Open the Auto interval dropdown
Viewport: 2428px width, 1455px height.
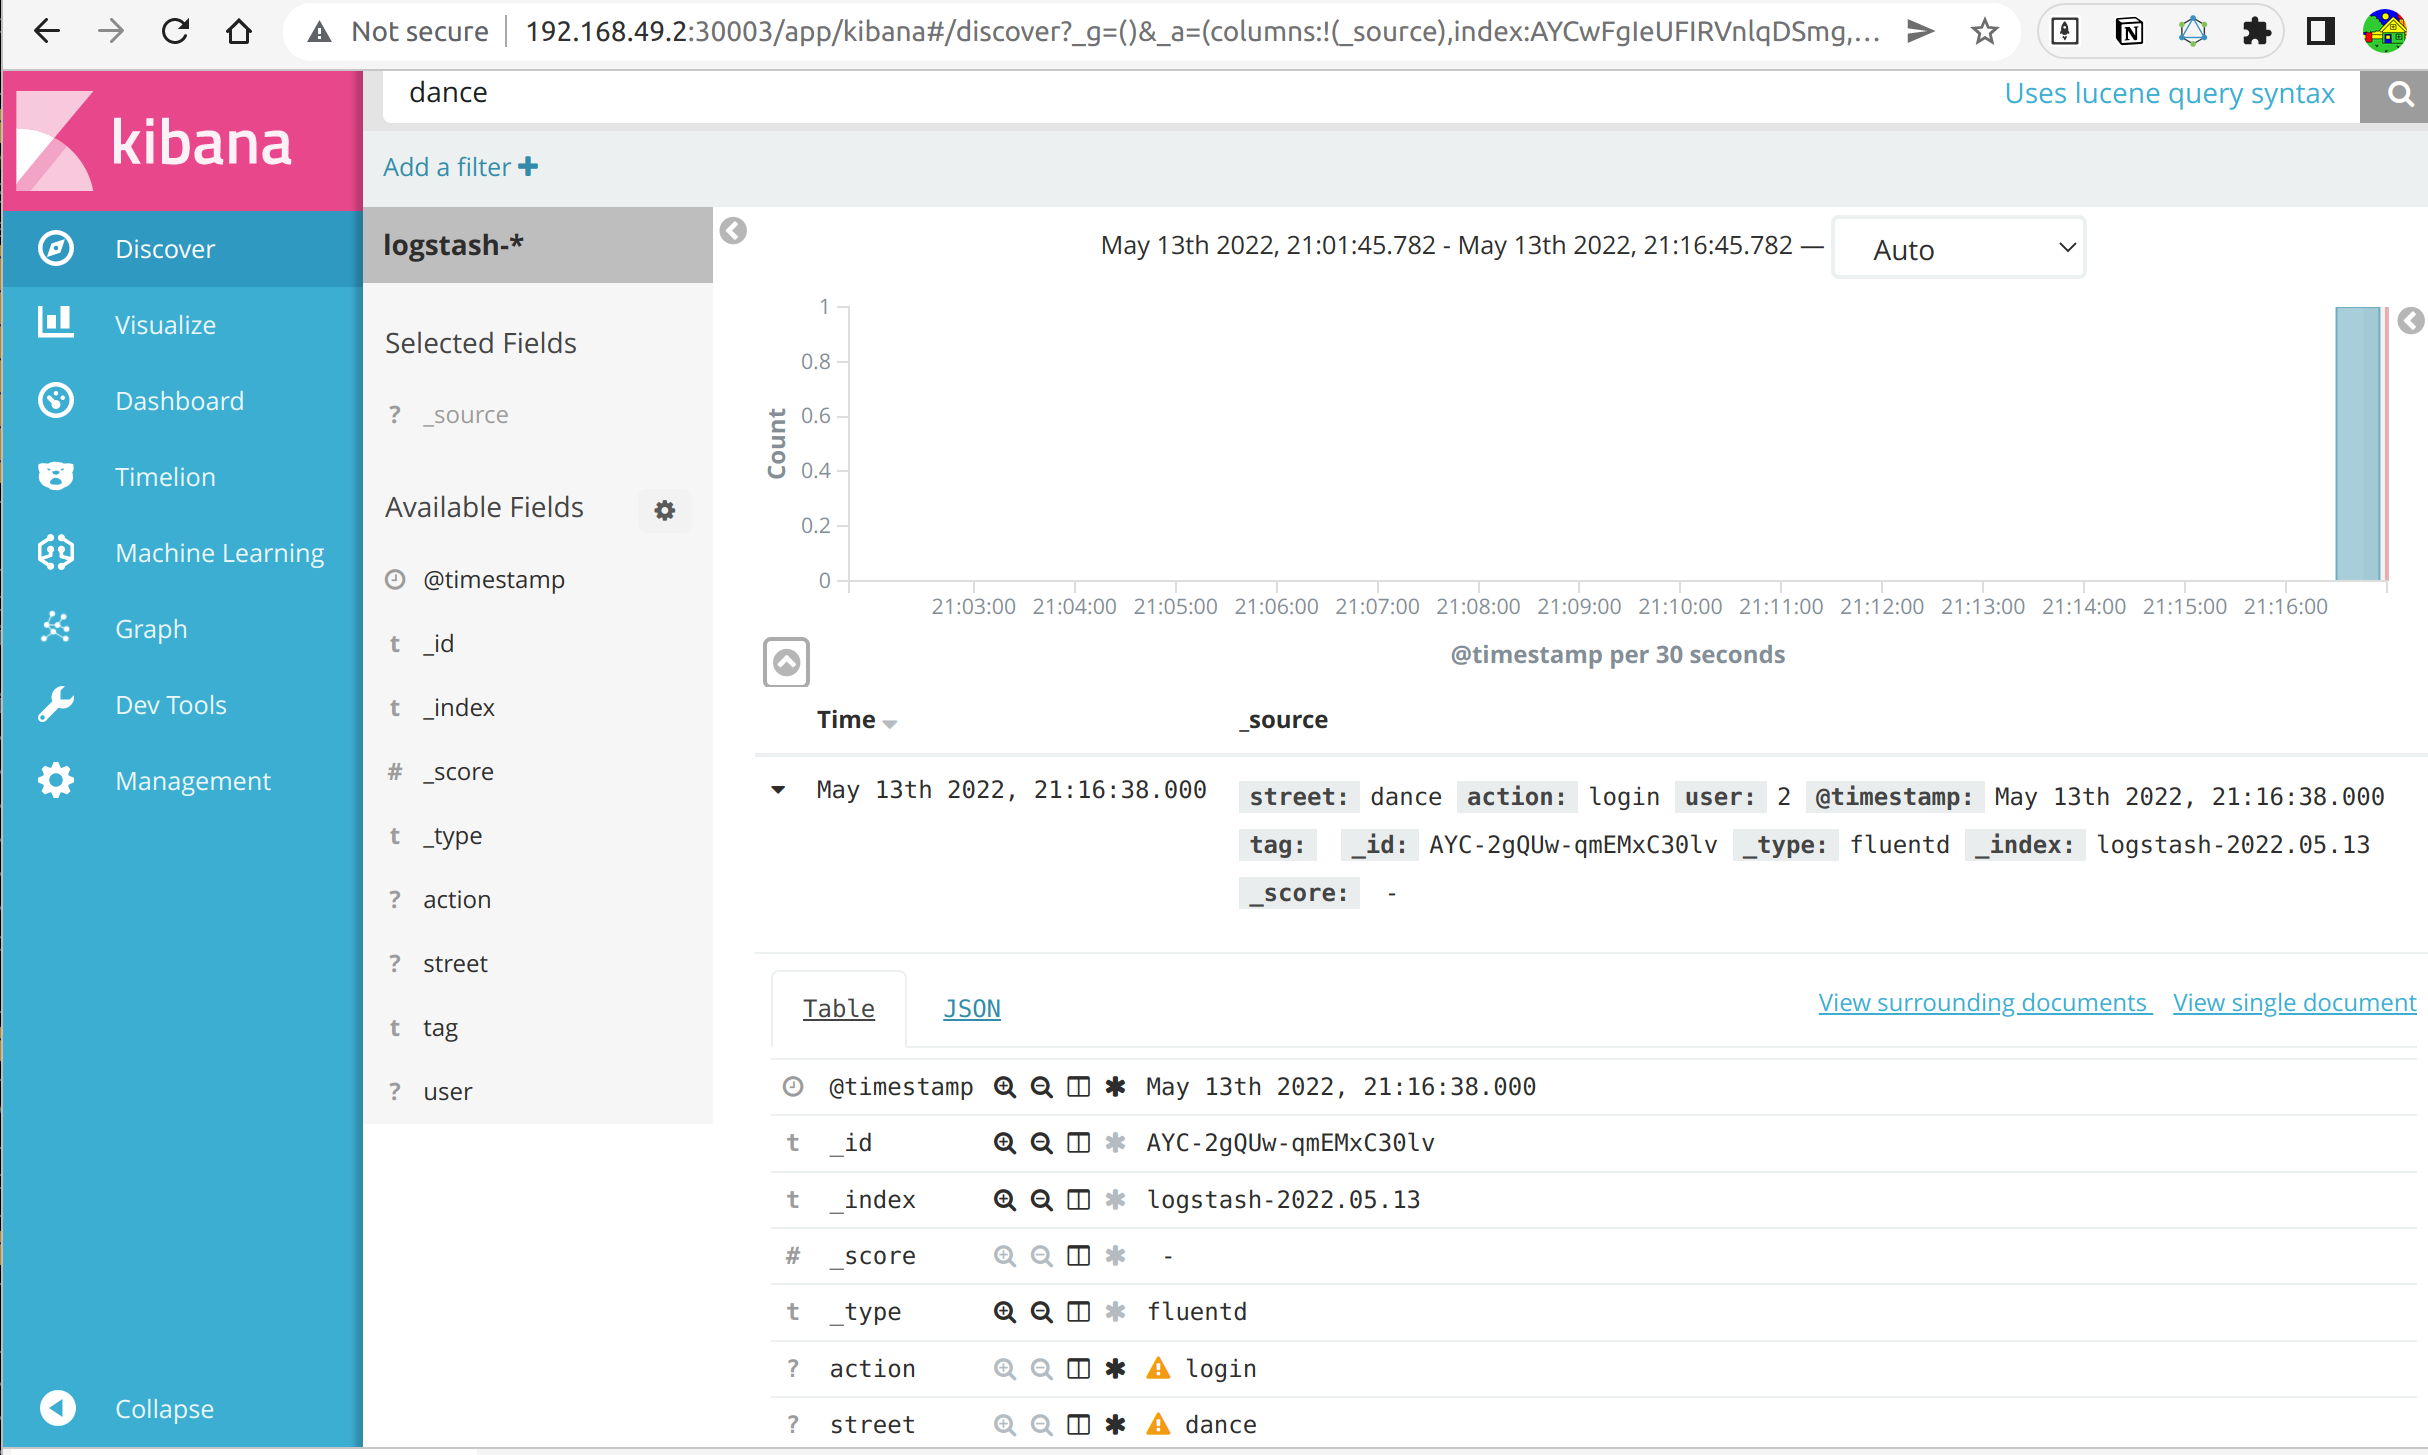[x=1958, y=248]
